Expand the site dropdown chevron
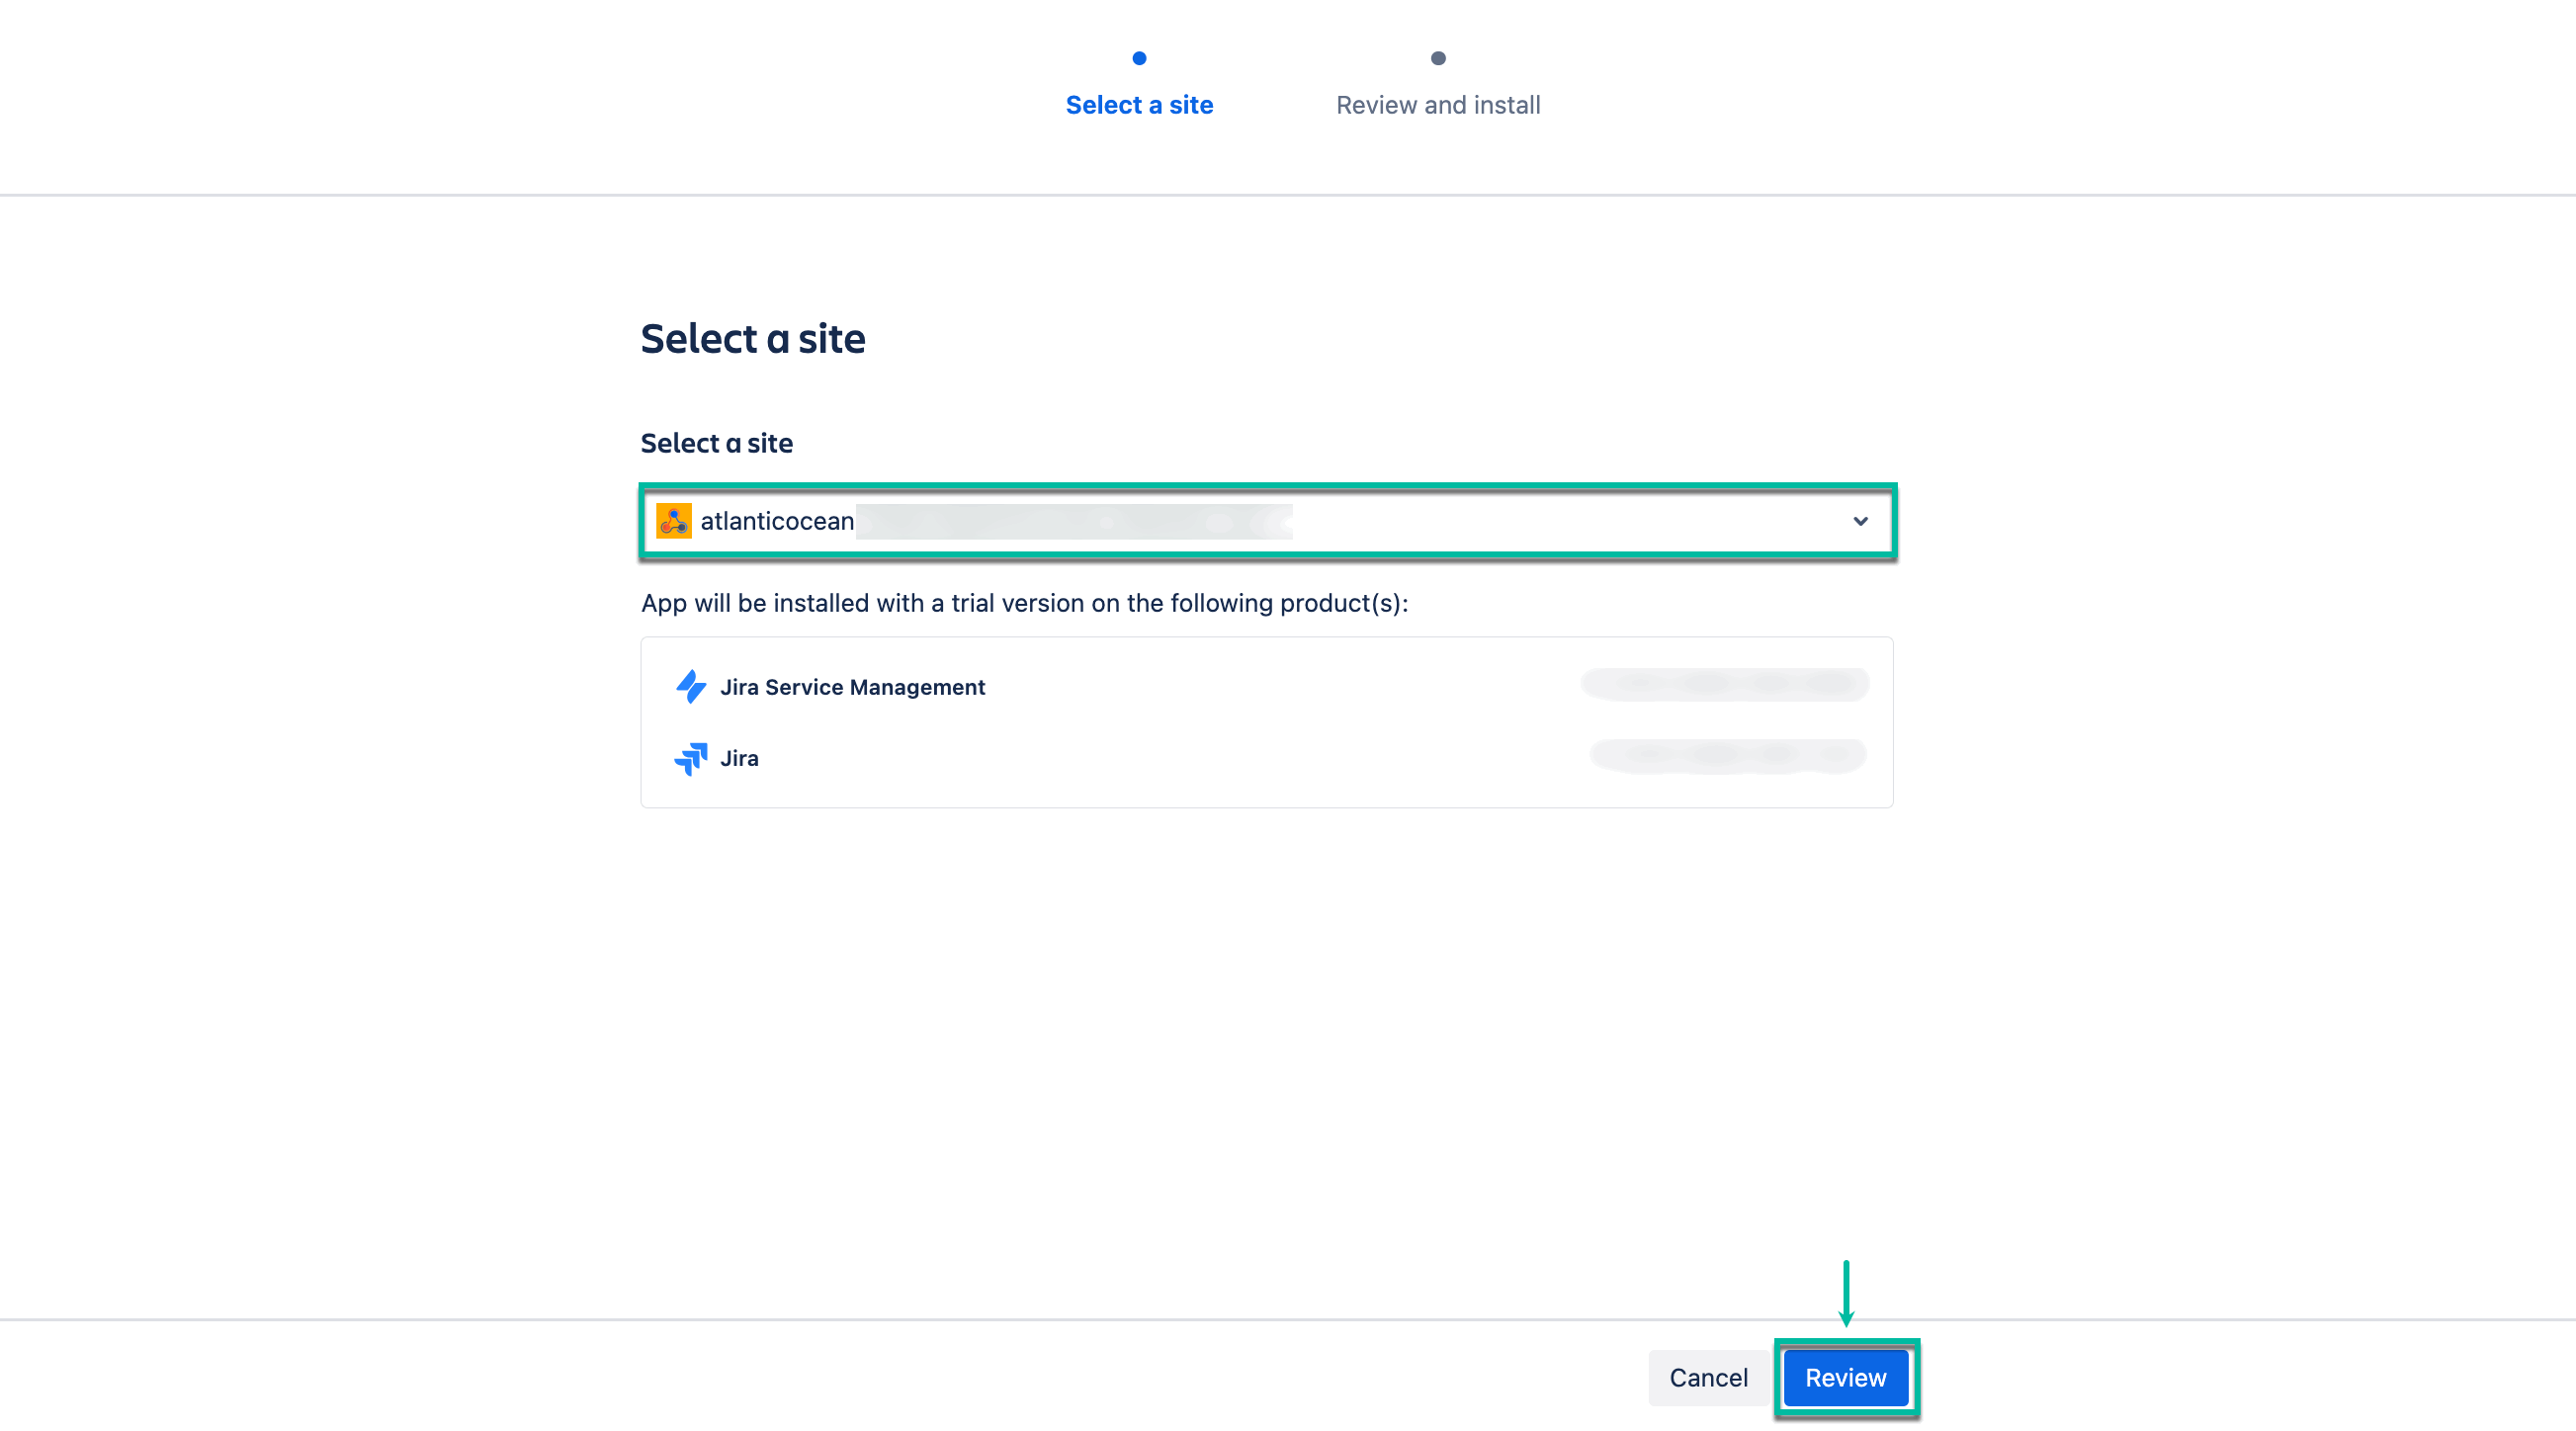Image resolution: width=2576 pixels, height=1431 pixels. click(x=1860, y=521)
